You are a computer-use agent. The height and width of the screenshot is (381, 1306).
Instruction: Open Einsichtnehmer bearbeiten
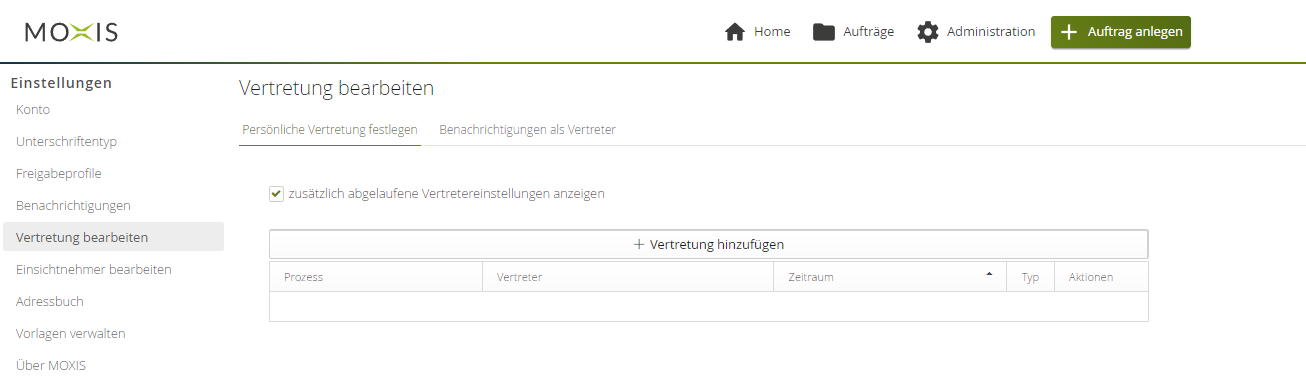(94, 270)
